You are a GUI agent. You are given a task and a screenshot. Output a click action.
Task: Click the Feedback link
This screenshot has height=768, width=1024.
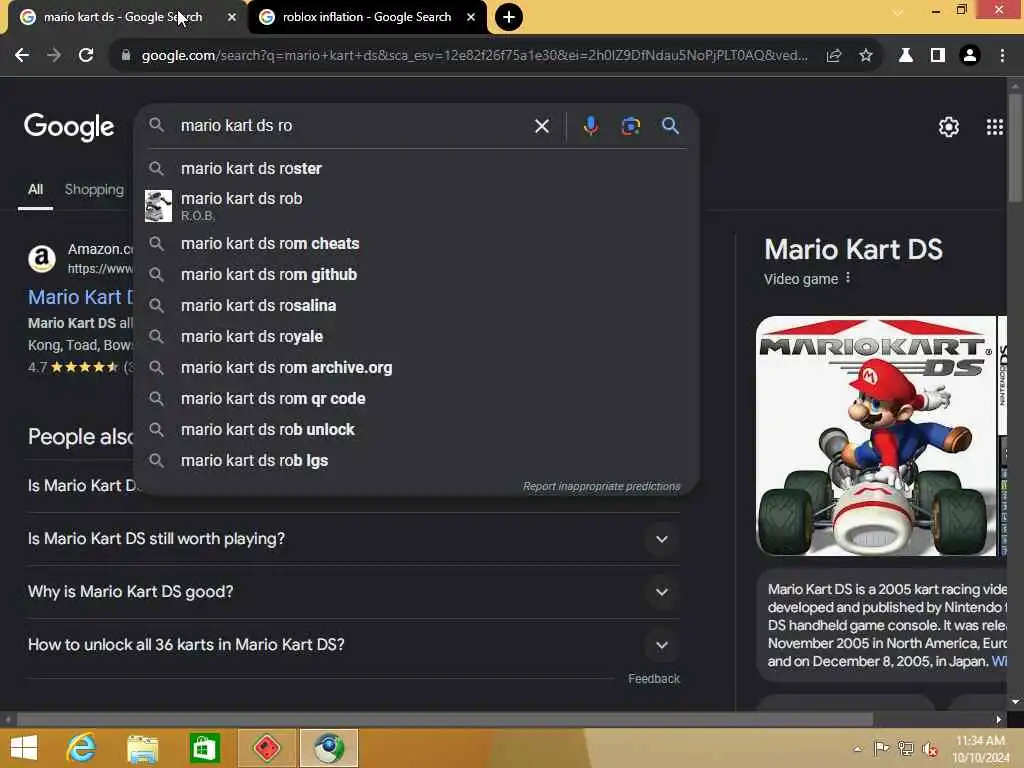click(654, 679)
